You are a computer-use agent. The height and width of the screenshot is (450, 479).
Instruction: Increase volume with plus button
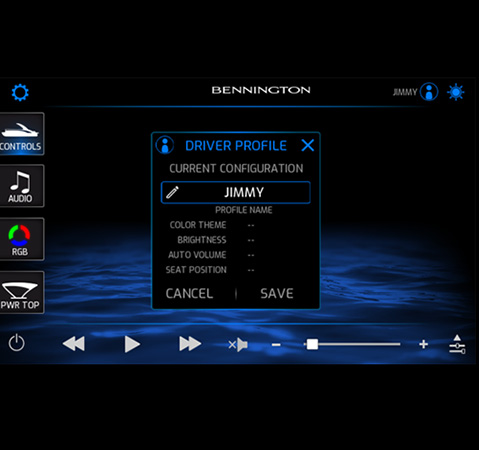coord(423,344)
